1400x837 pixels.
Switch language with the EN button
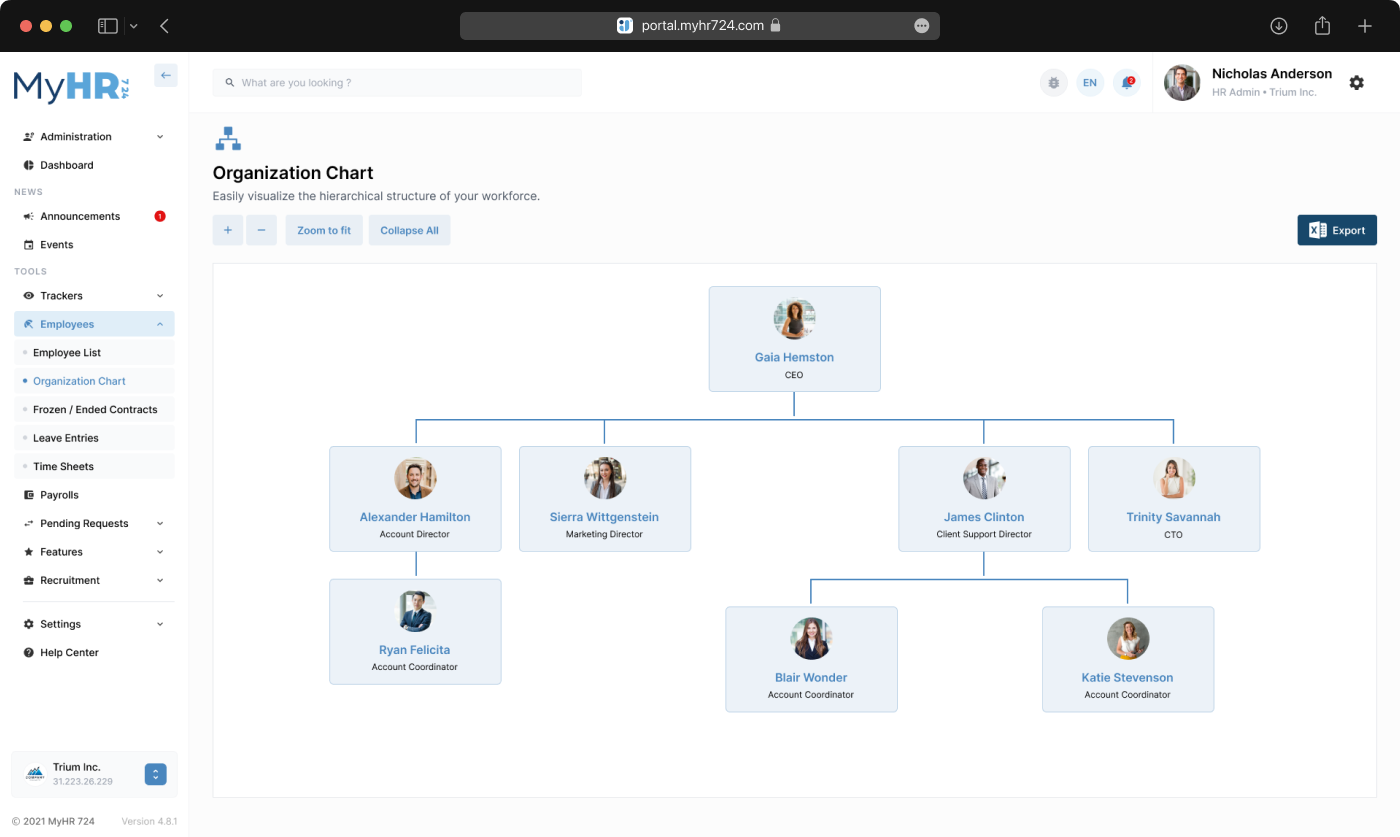tap(1090, 83)
